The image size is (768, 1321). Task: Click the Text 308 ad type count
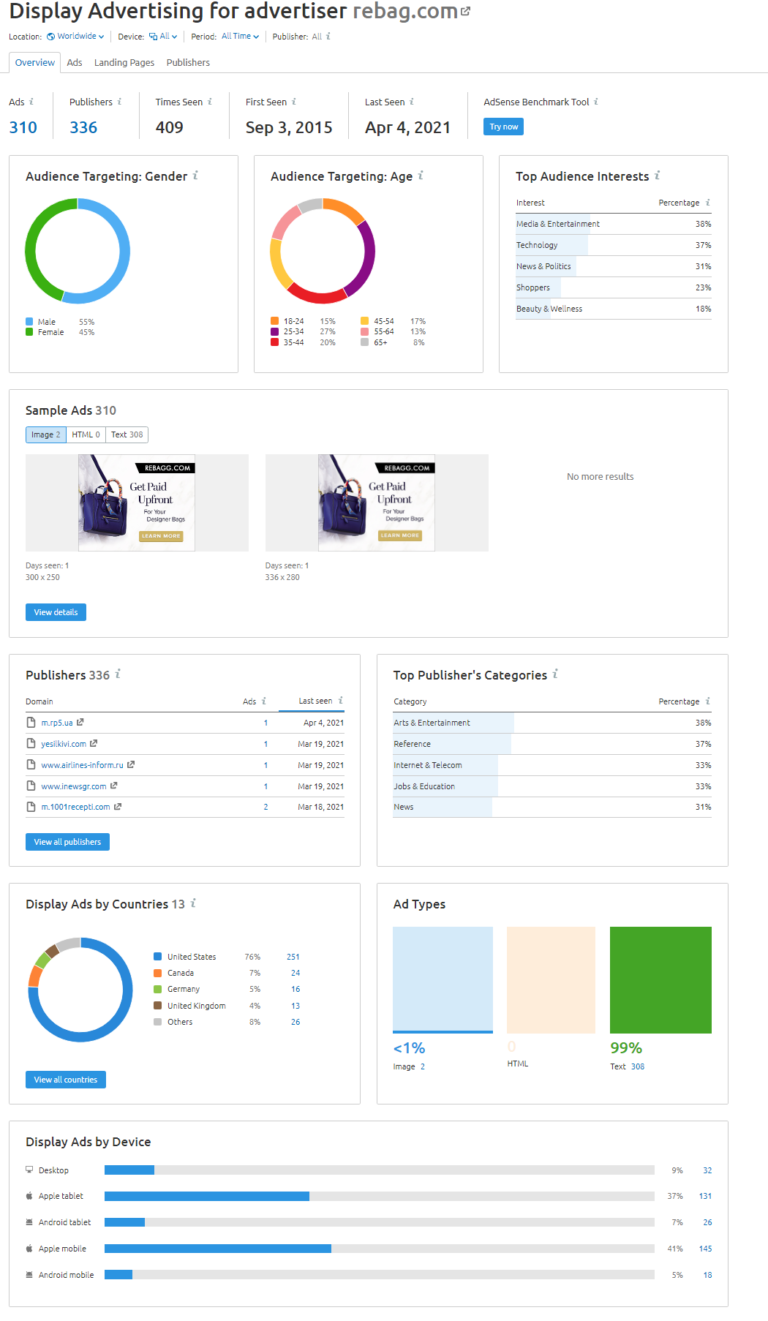(638, 1067)
